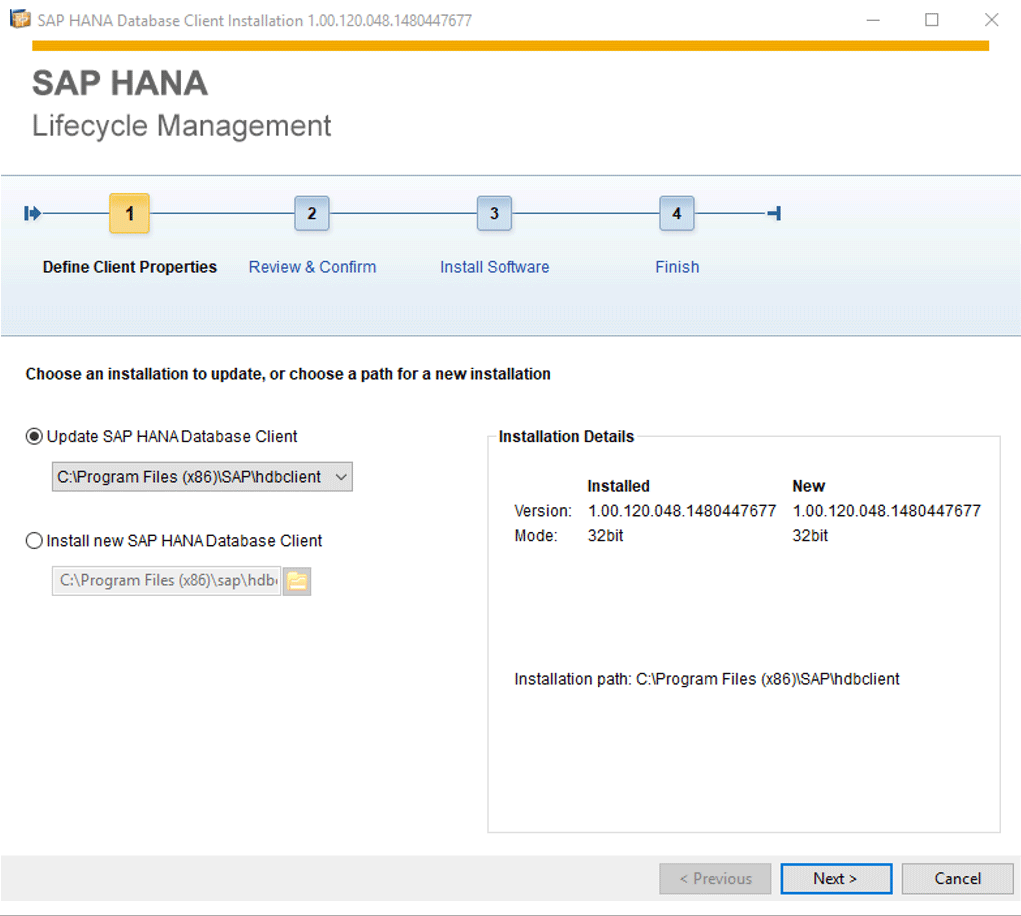Open the hdbclient installation path dropdown
Screen dimensions: 1021x916
click(203, 477)
